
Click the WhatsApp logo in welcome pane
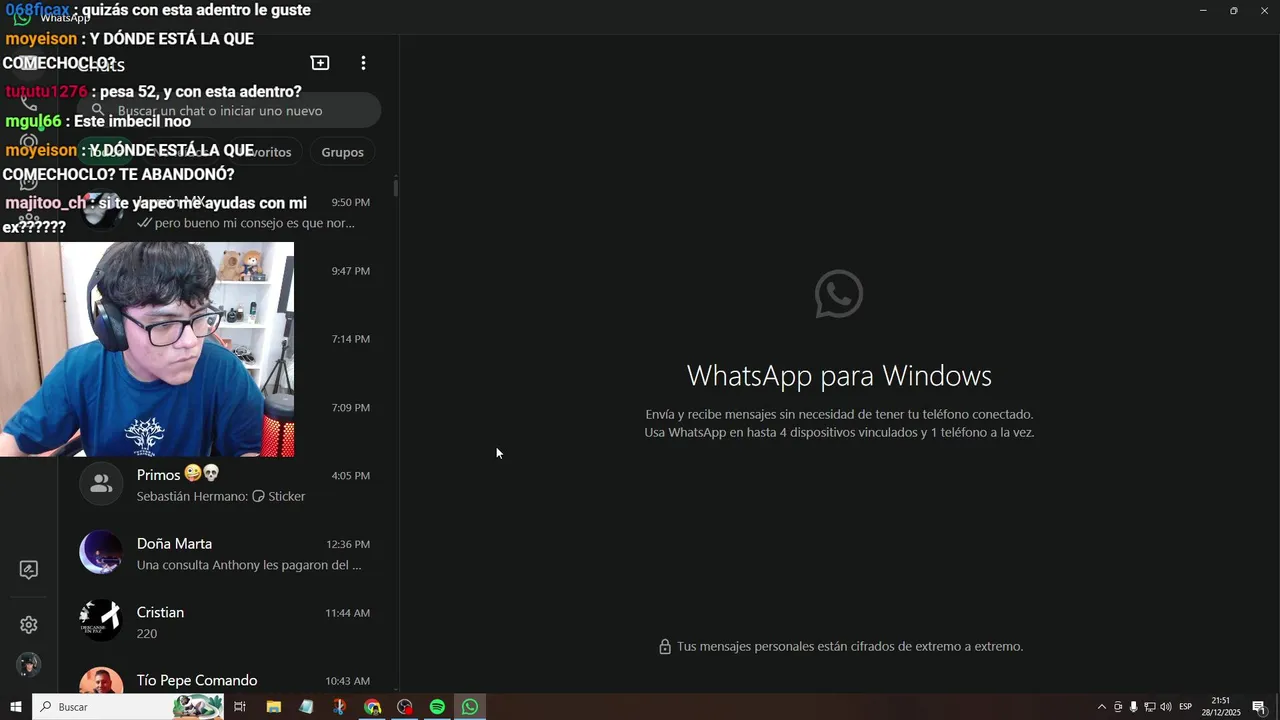pos(839,294)
